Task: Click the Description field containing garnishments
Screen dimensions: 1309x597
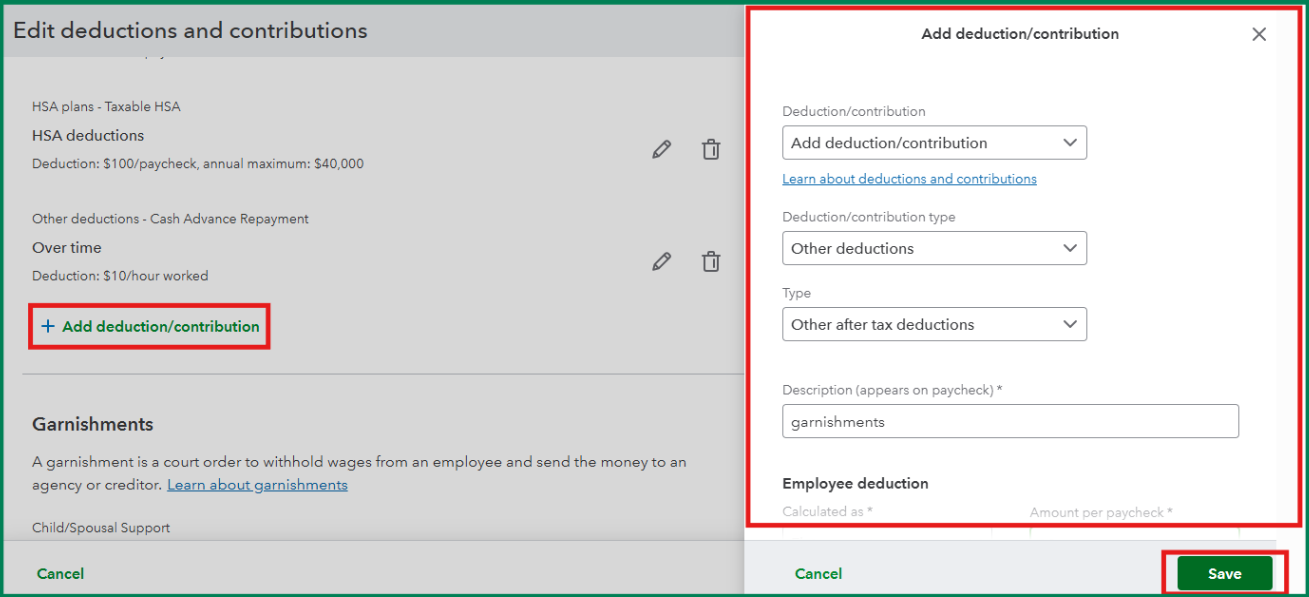Action: click(x=1010, y=421)
